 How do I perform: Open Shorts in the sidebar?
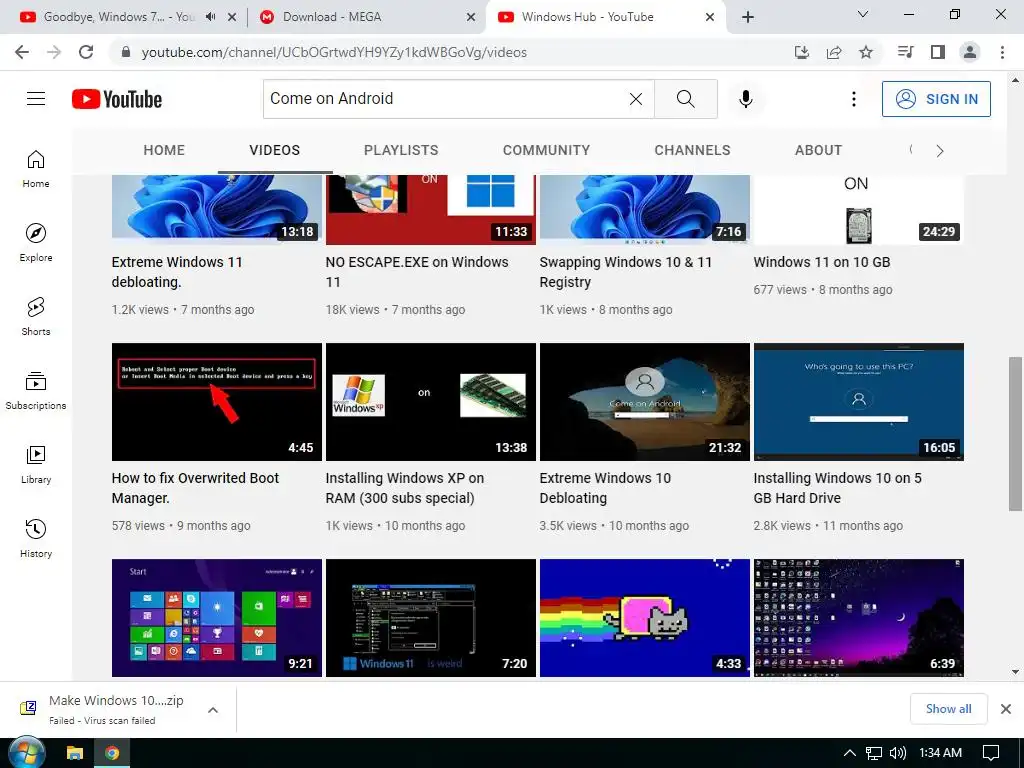point(36,316)
